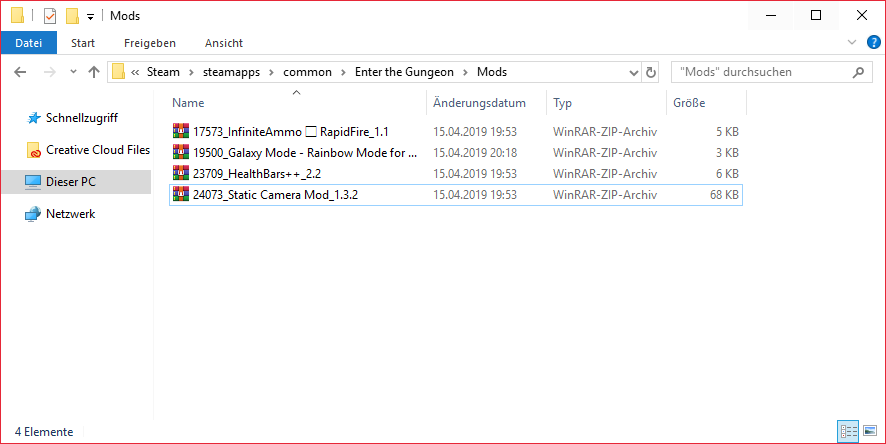Select Dieser PC in navigation pane

(76, 182)
